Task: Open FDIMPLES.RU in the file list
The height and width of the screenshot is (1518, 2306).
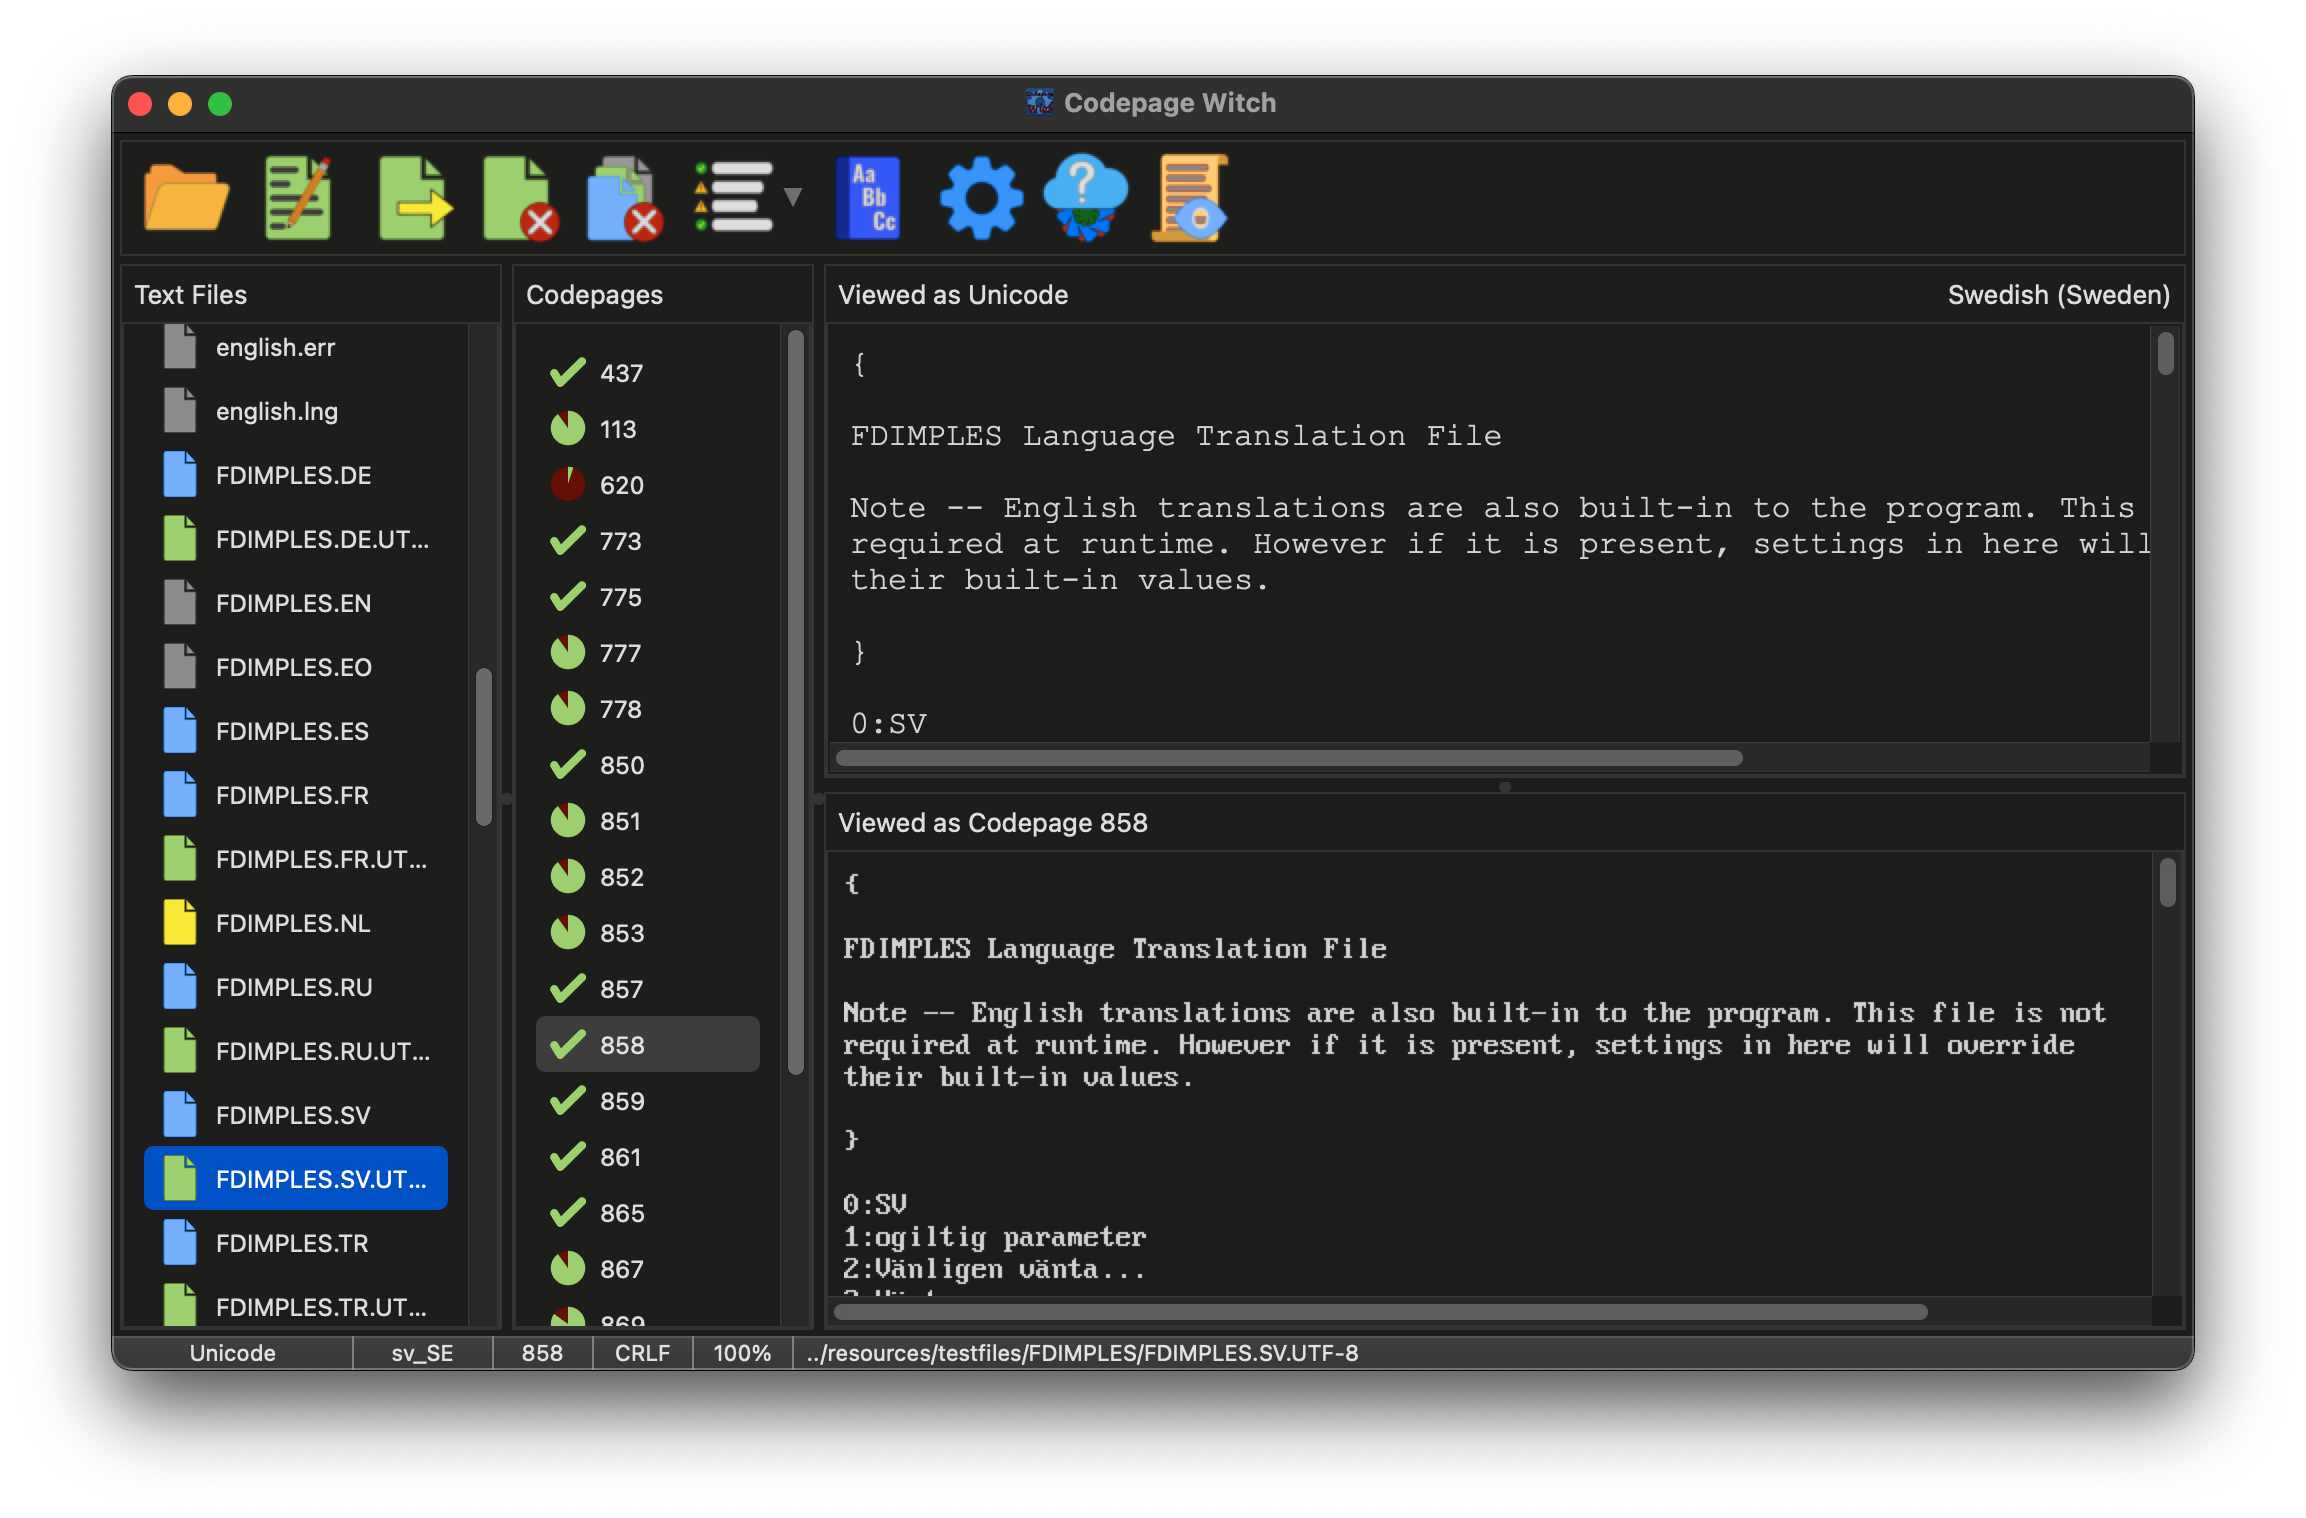Action: pyautogui.click(x=292, y=987)
